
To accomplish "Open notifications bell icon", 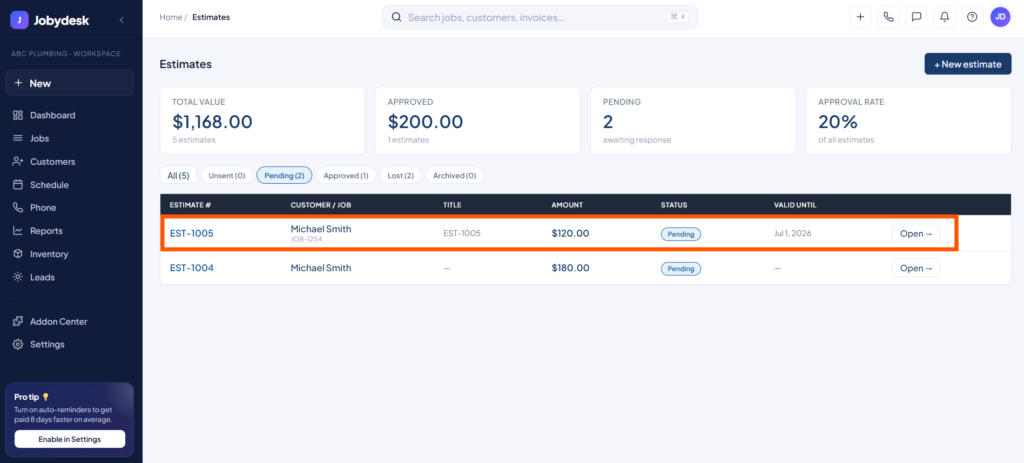I will tap(944, 18).
